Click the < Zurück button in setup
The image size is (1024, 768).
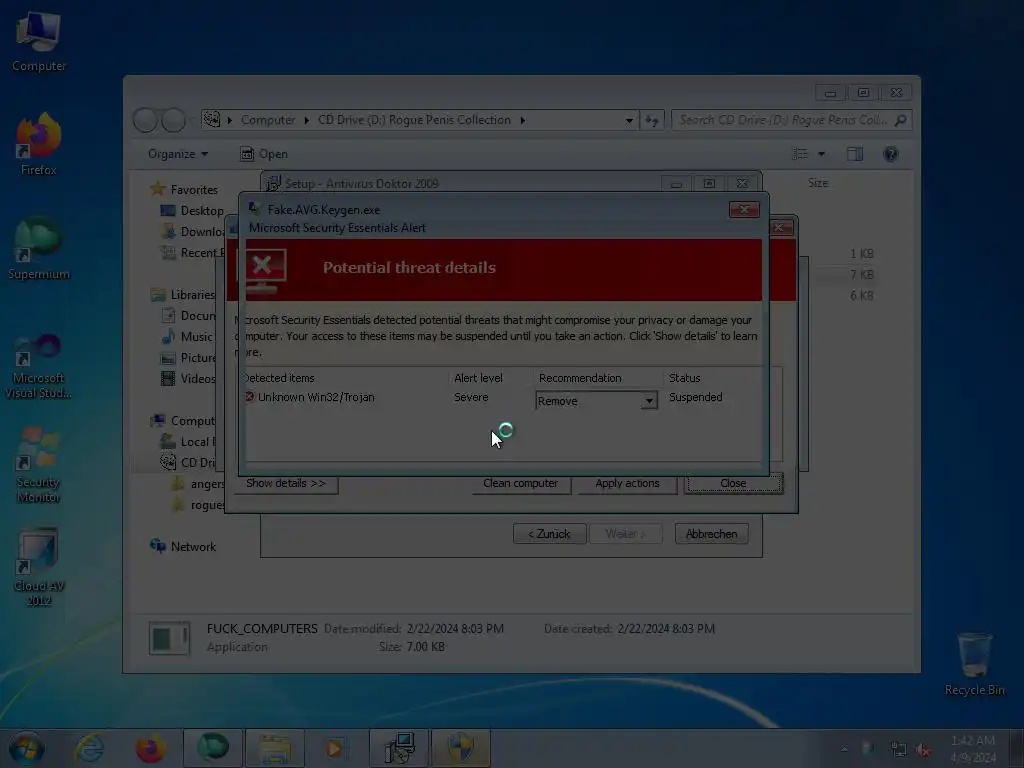549,534
